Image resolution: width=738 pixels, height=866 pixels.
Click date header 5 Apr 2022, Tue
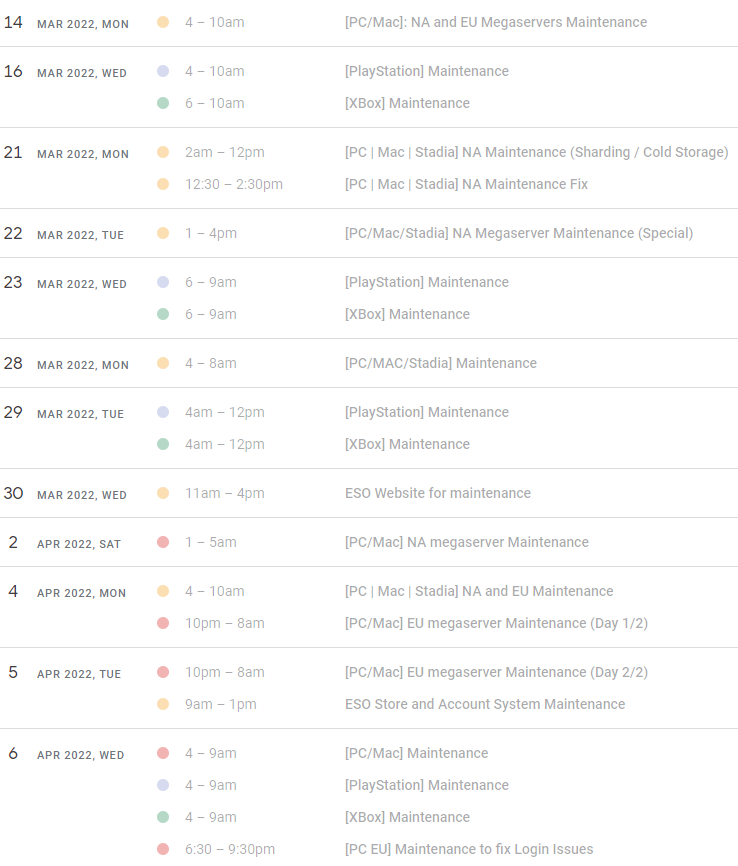65,673
